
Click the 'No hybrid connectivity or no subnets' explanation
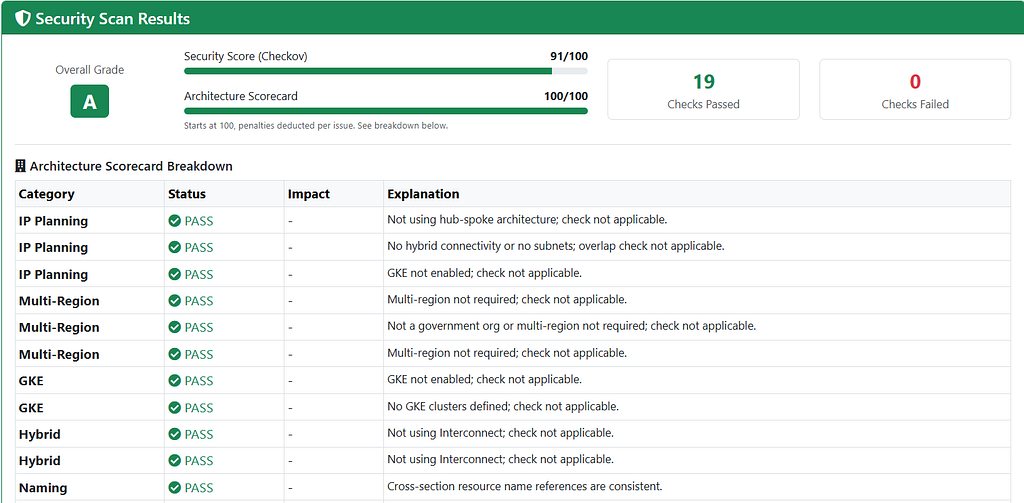pyautogui.click(x=556, y=247)
